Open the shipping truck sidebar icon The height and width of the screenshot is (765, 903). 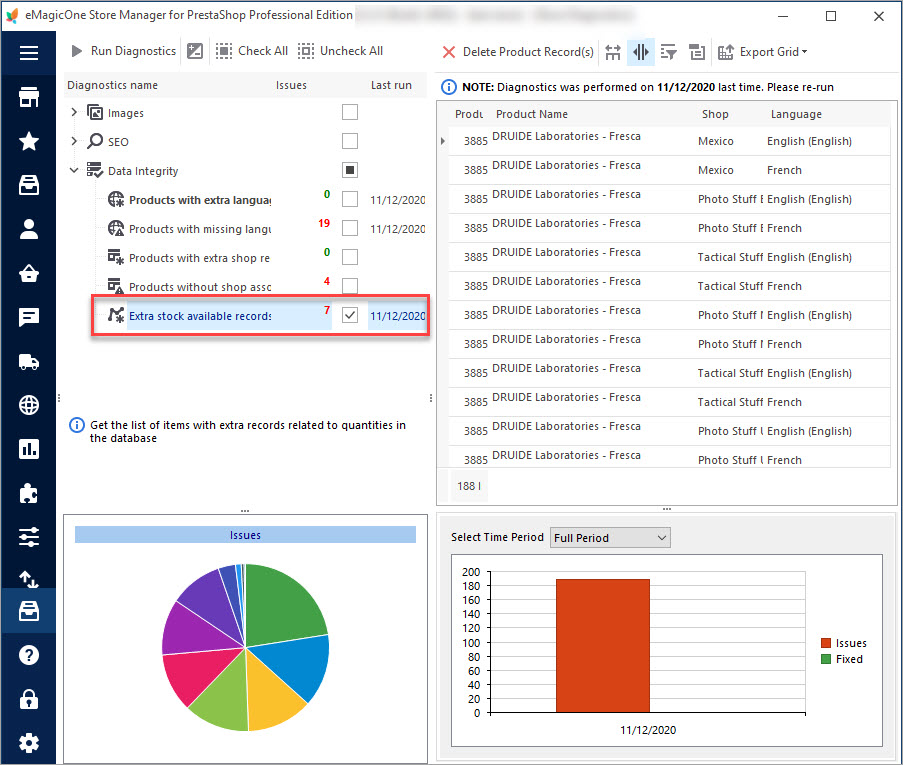[x=29, y=362]
